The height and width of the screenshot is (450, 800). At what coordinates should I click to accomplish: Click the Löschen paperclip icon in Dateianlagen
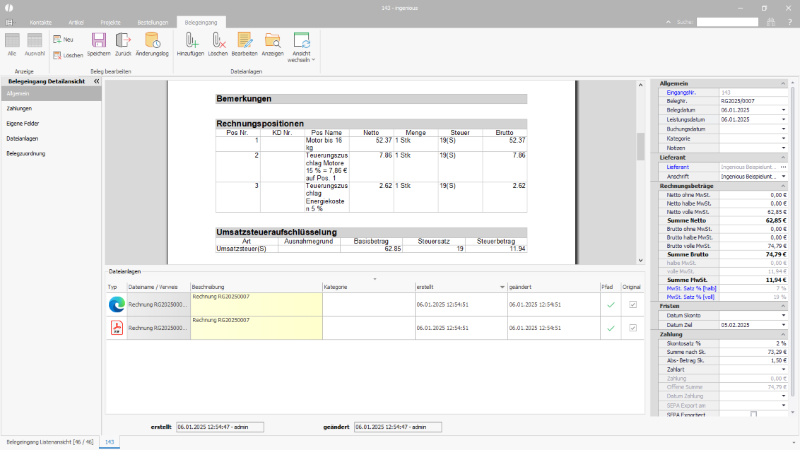pos(218,41)
